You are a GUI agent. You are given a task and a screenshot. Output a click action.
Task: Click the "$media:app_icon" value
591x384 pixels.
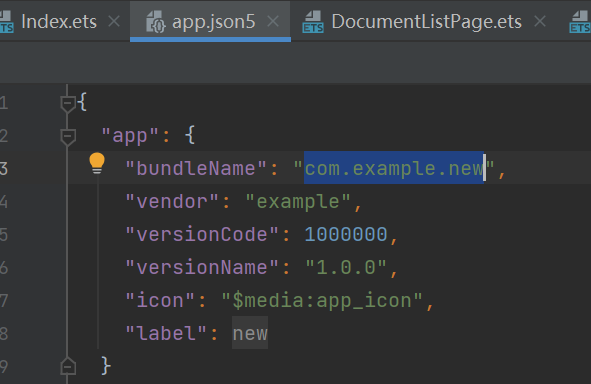coord(322,301)
